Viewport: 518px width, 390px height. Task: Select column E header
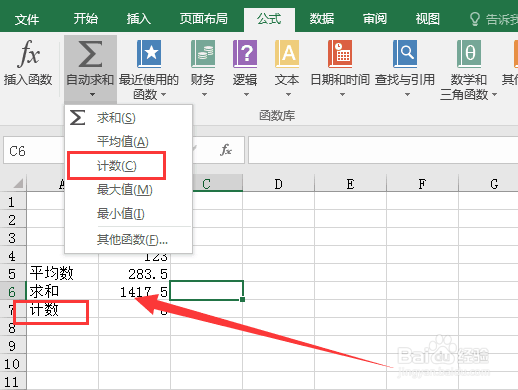click(350, 184)
